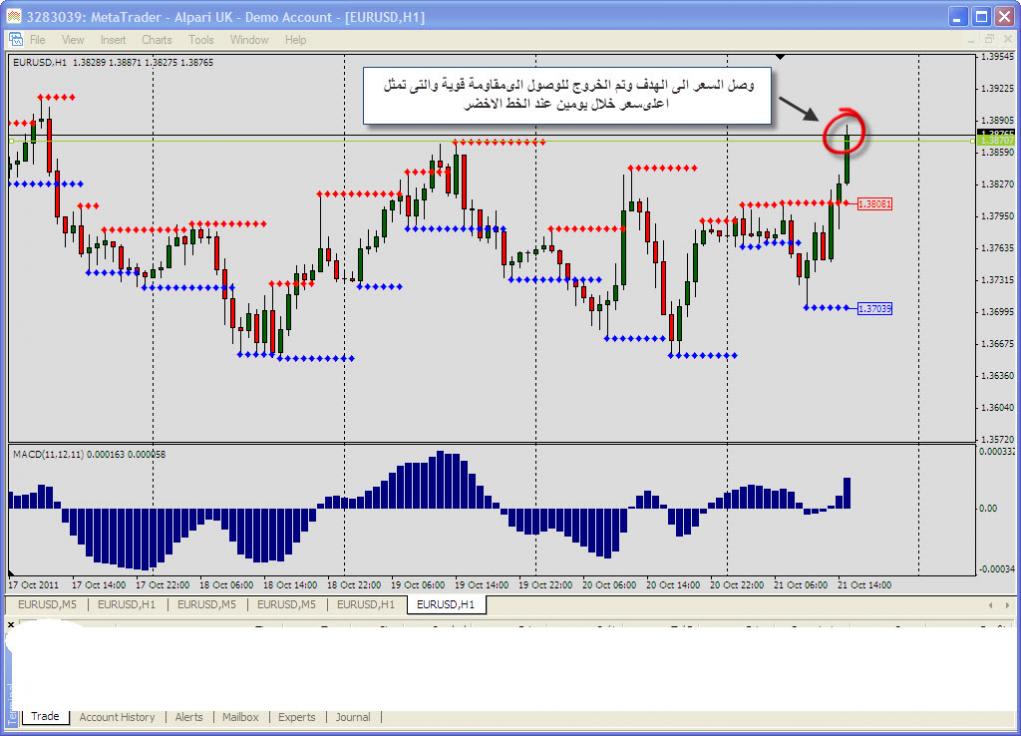Select the active EURUSD,H1 chart tab
This screenshot has width=1021, height=736.
[x=445, y=604]
